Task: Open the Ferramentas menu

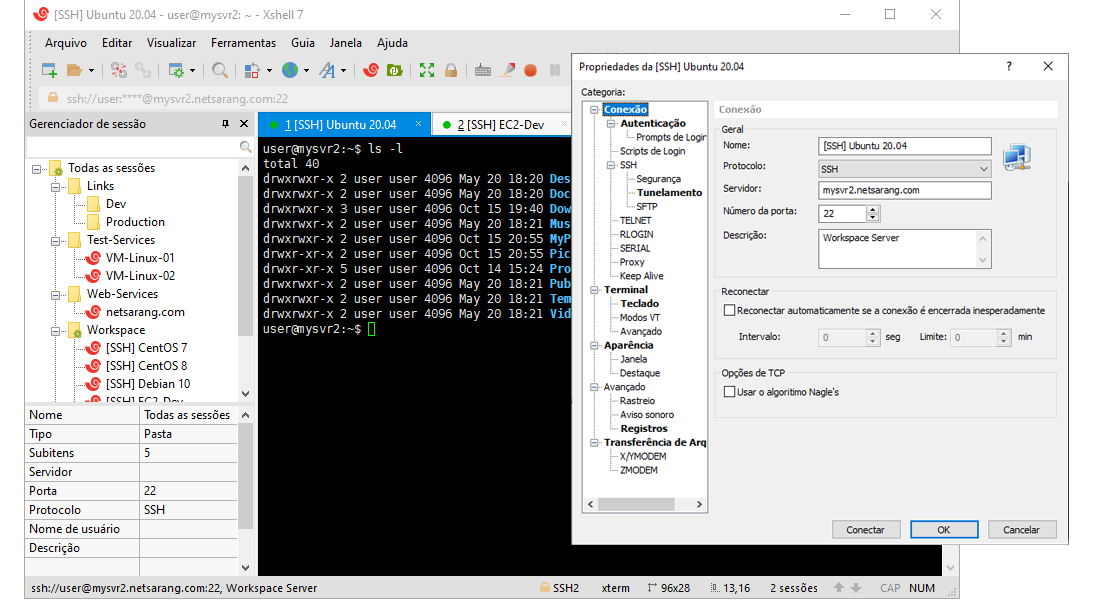Action: (x=243, y=43)
